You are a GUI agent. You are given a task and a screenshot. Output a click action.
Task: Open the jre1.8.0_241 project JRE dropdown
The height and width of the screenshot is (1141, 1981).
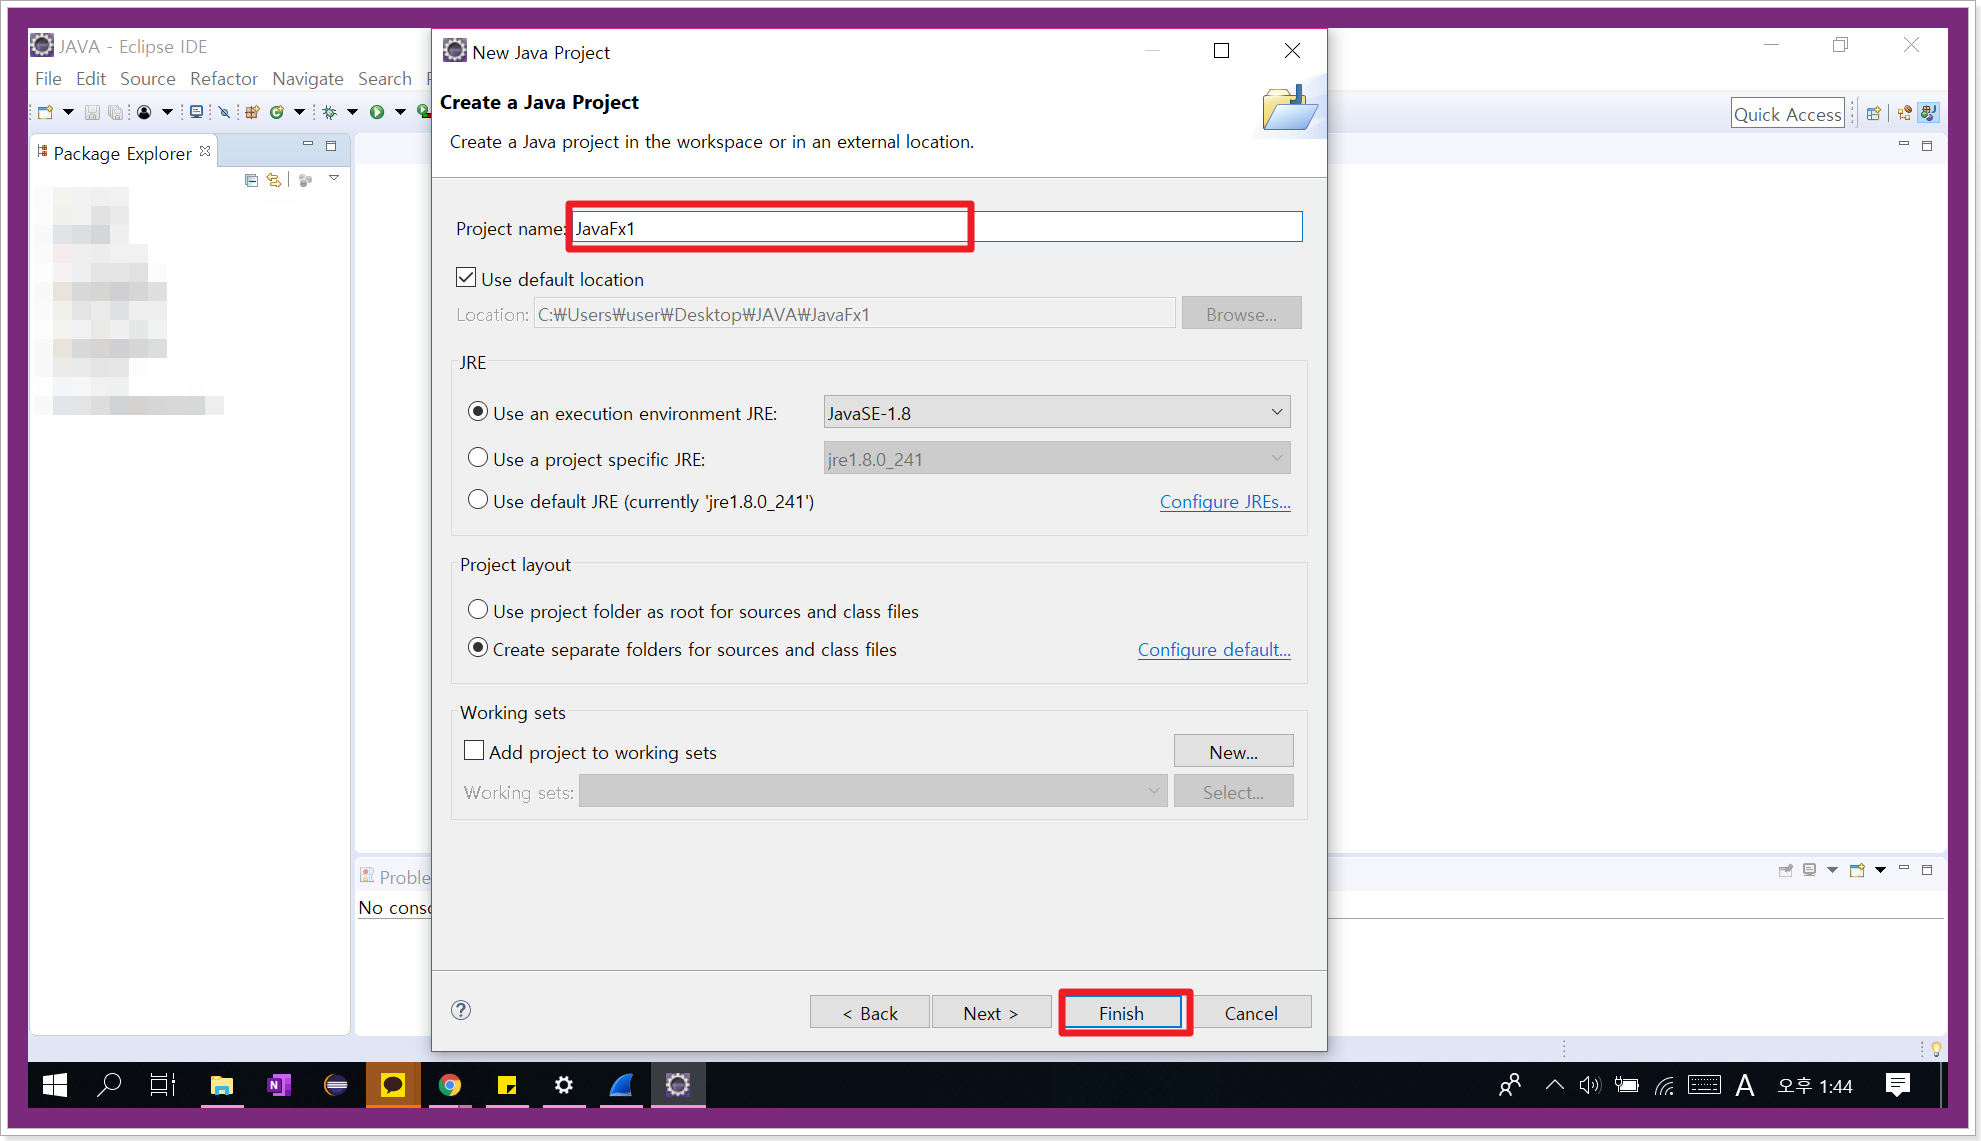1057,458
